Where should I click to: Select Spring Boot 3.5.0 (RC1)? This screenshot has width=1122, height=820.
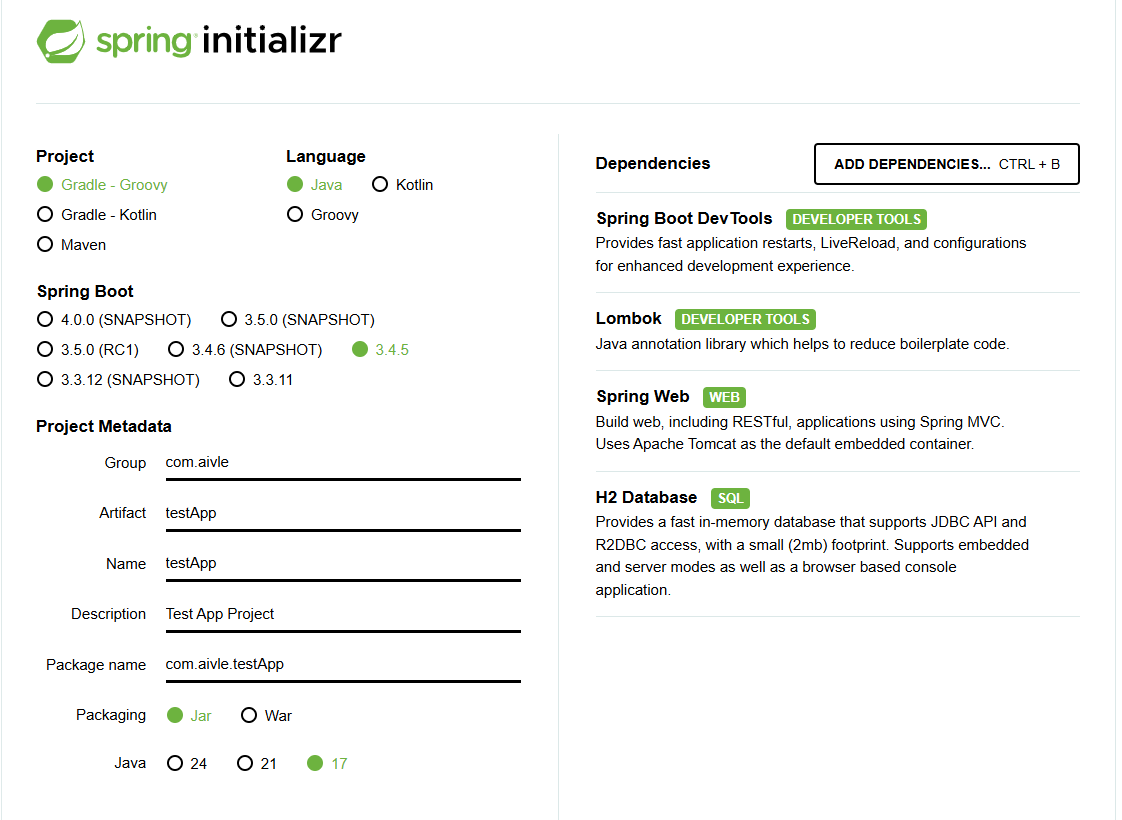[88, 349]
